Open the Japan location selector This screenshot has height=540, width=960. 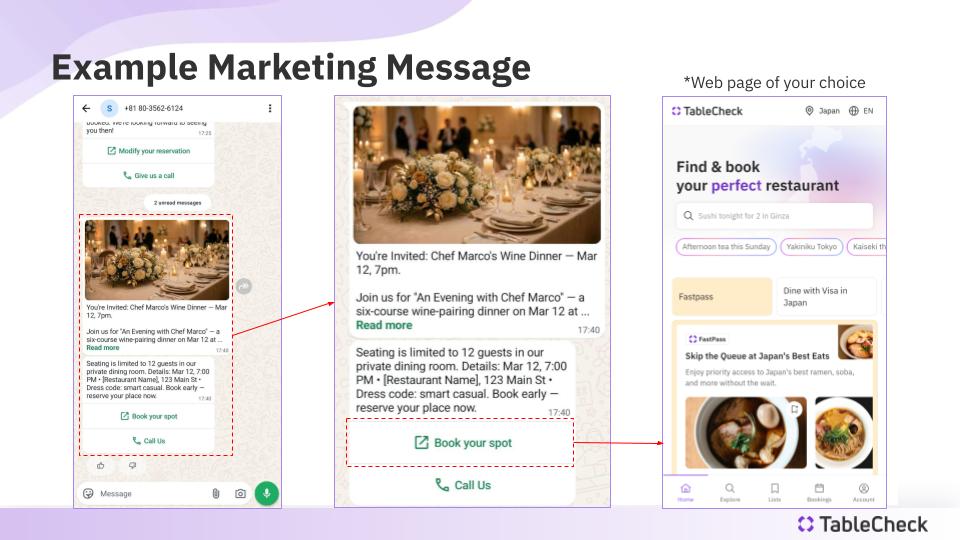pyautogui.click(x=822, y=111)
